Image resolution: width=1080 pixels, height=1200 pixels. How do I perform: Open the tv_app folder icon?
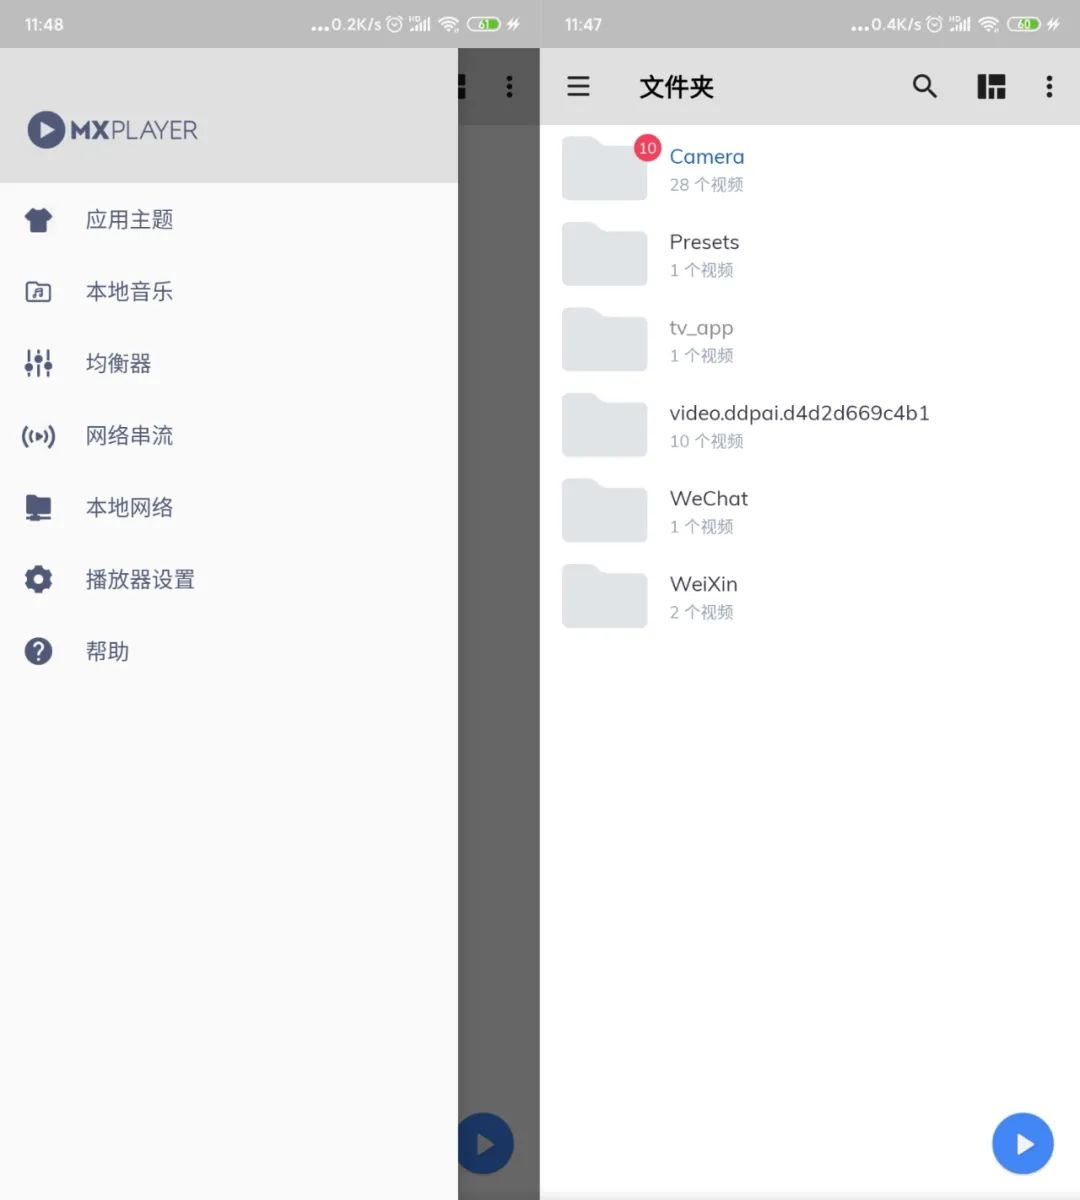pyautogui.click(x=604, y=340)
